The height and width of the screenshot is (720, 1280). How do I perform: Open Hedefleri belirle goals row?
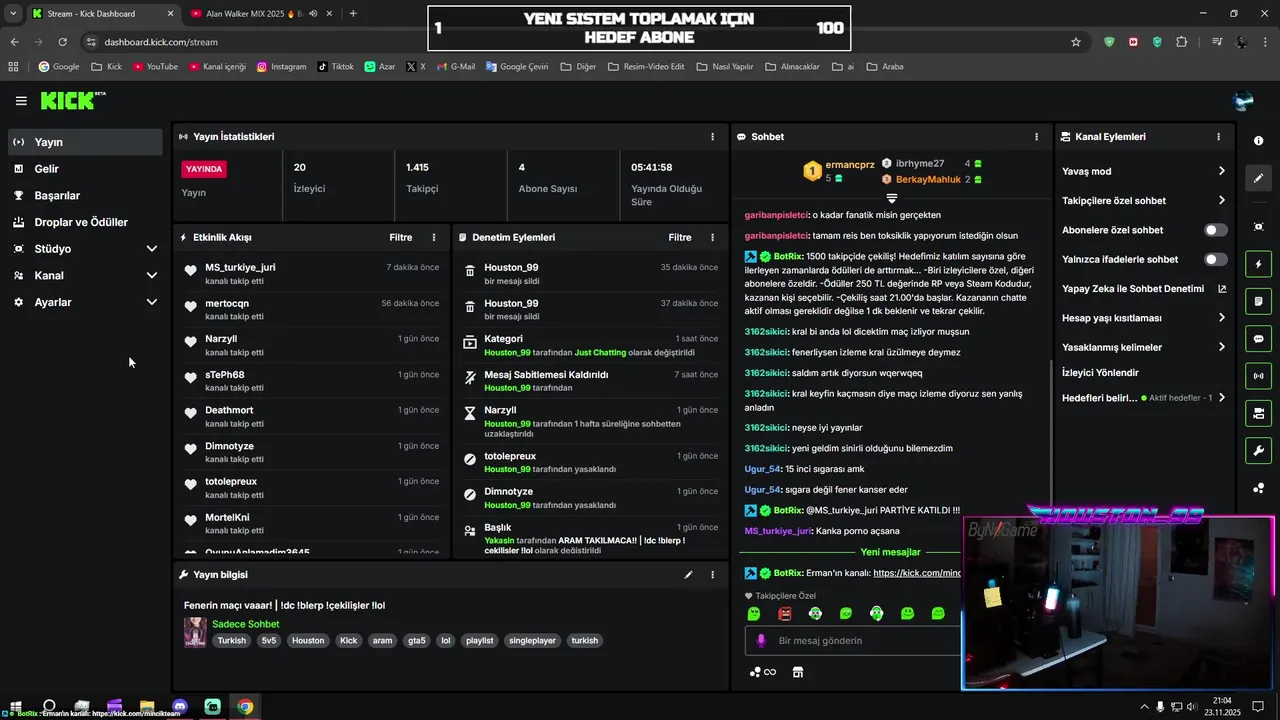1144,398
